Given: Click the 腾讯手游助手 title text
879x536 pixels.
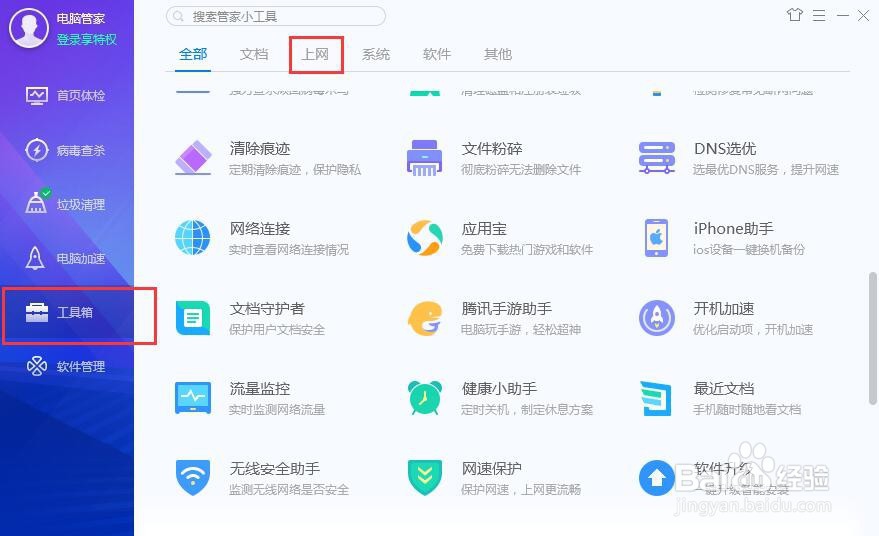Looking at the screenshot, I should pos(507,309).
